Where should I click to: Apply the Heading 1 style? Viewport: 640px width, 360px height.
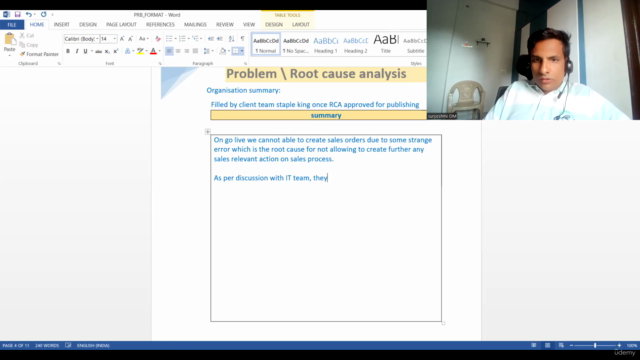point(326,44)
